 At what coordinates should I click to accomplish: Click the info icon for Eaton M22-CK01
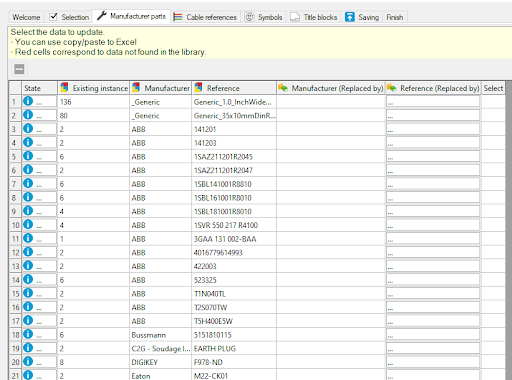pos(28,375)
